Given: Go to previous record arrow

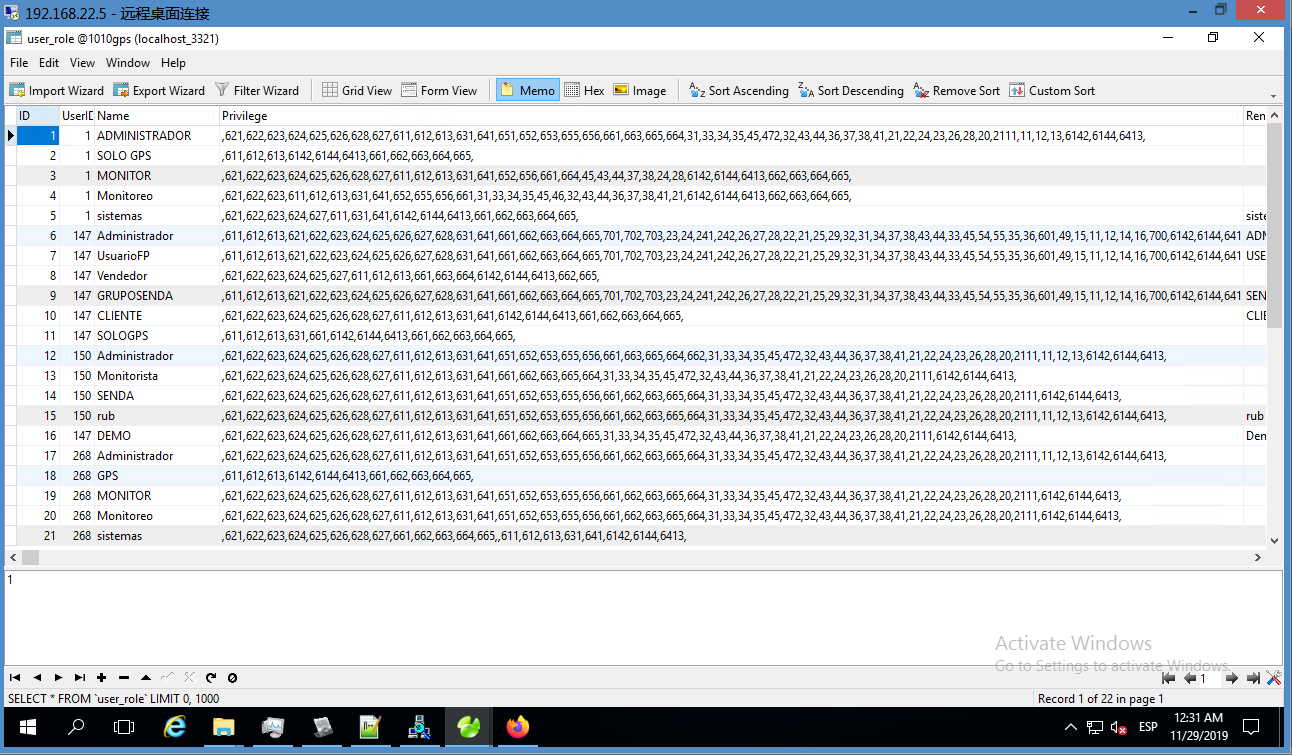Looking at the screenshot, I should point(37,678).
